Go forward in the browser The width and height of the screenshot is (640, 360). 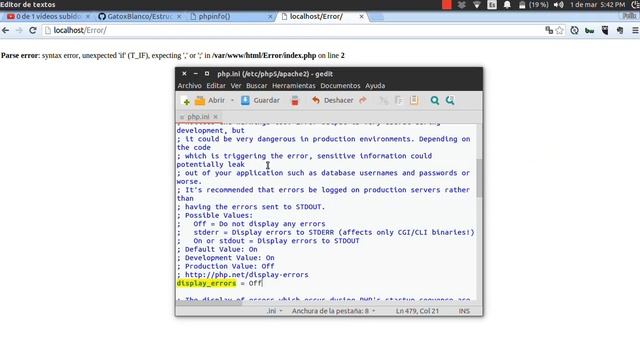coord(19,31)
